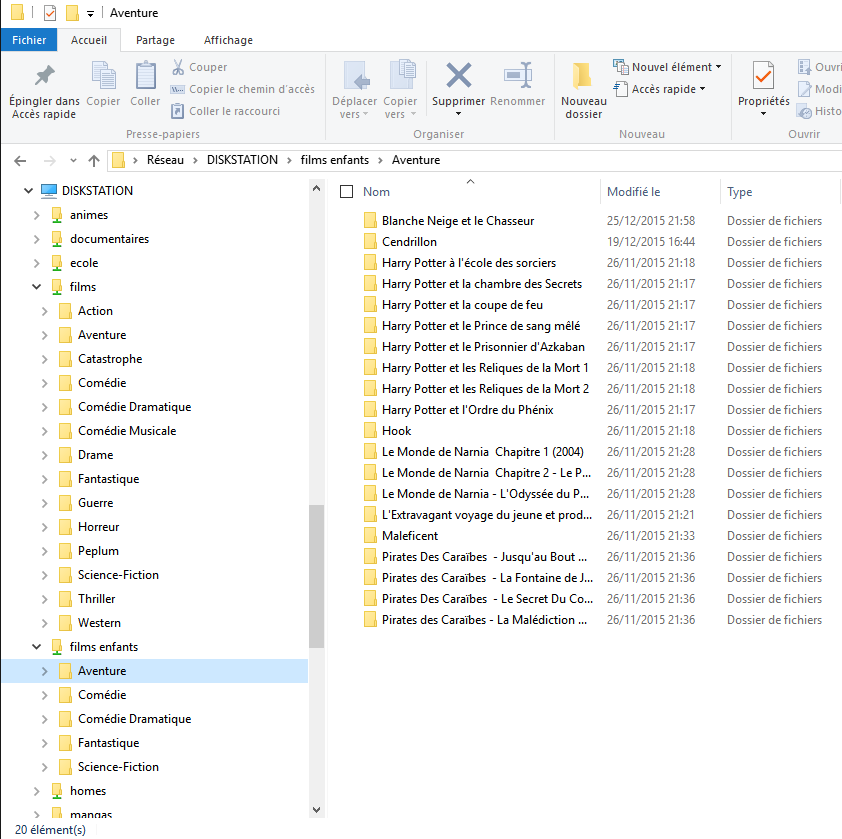The width and height of the screenshot is (842, 839).
Task: Expand the Peplum node under films
Action: pos(45,551)
